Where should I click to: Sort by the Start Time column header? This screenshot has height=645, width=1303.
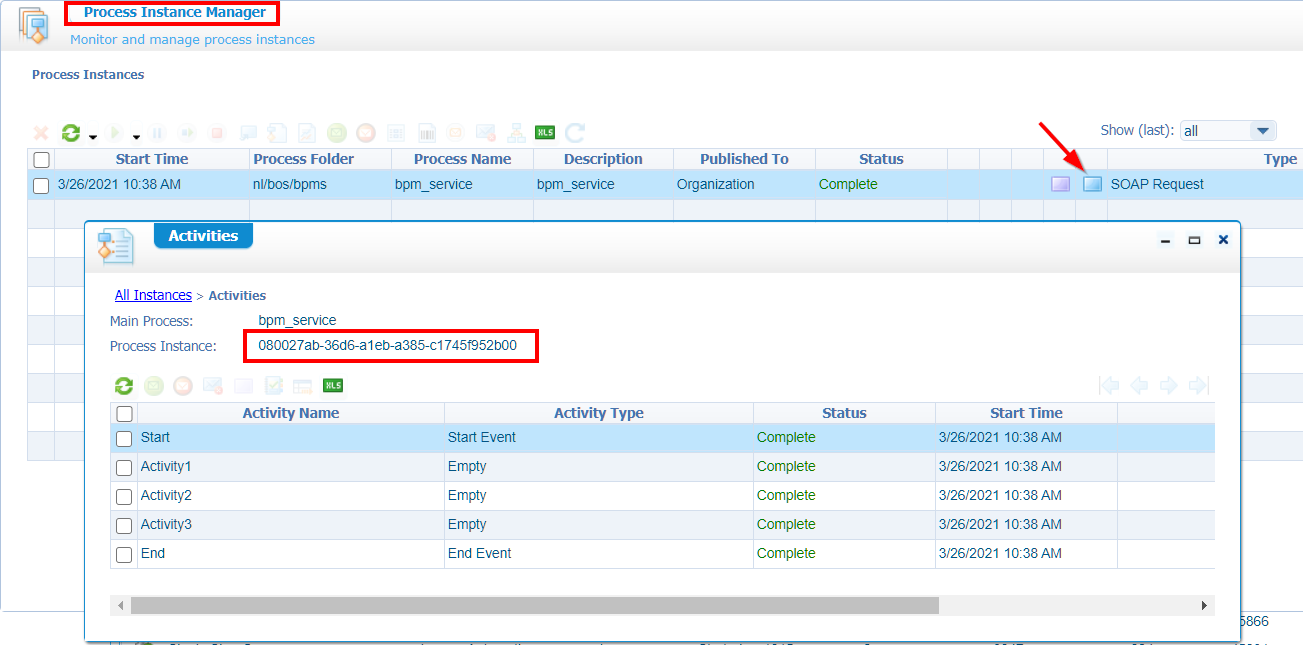151,159
